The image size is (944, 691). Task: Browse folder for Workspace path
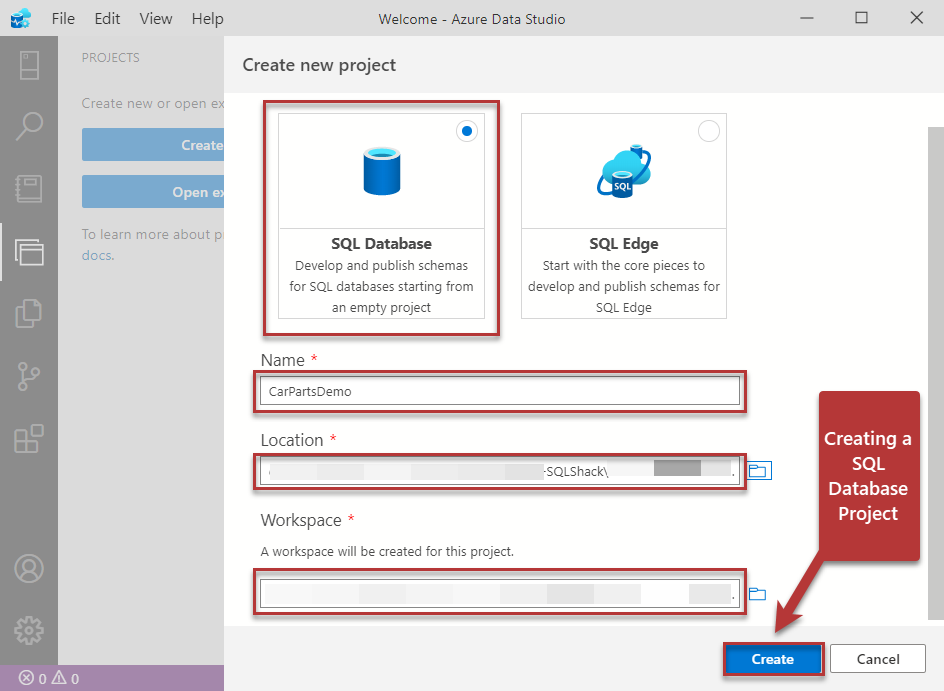point(757,594)
